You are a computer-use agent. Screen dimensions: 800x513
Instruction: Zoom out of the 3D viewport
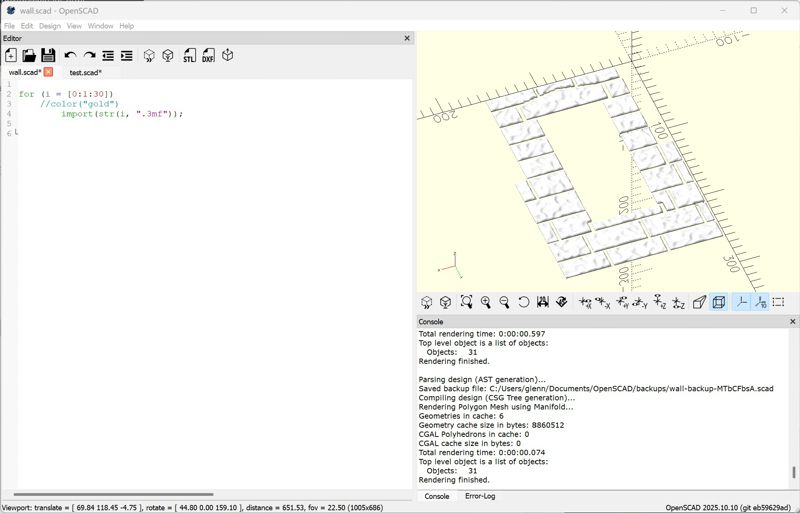(x=504, y=302)
